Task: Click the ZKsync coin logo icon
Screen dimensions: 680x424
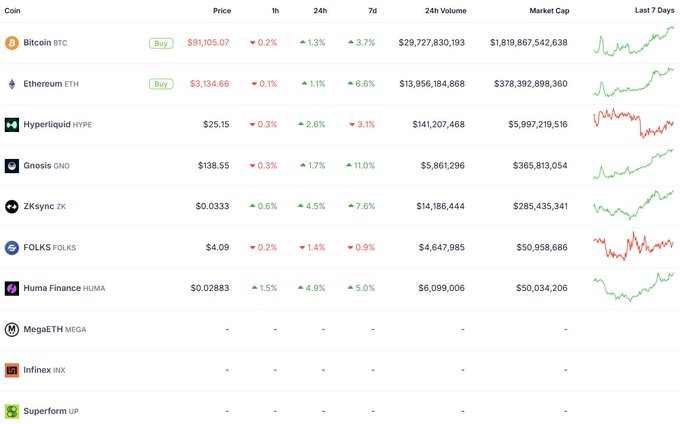Action: tap(12, 207)
